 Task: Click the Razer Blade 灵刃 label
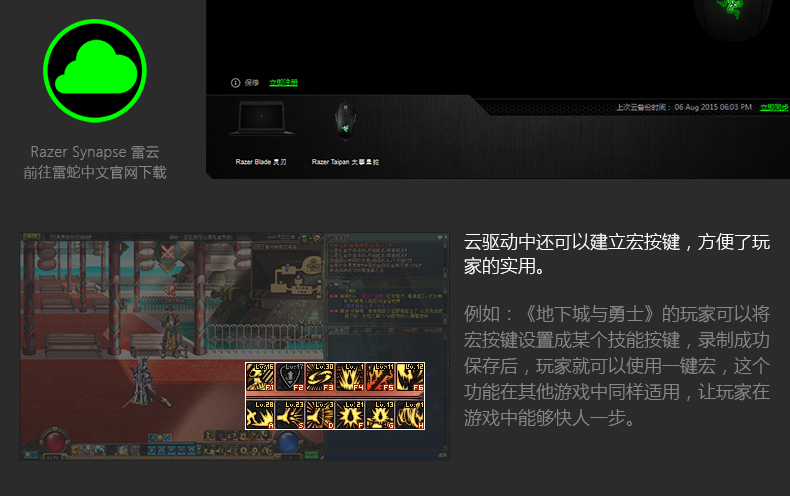(x=261, y=162)
